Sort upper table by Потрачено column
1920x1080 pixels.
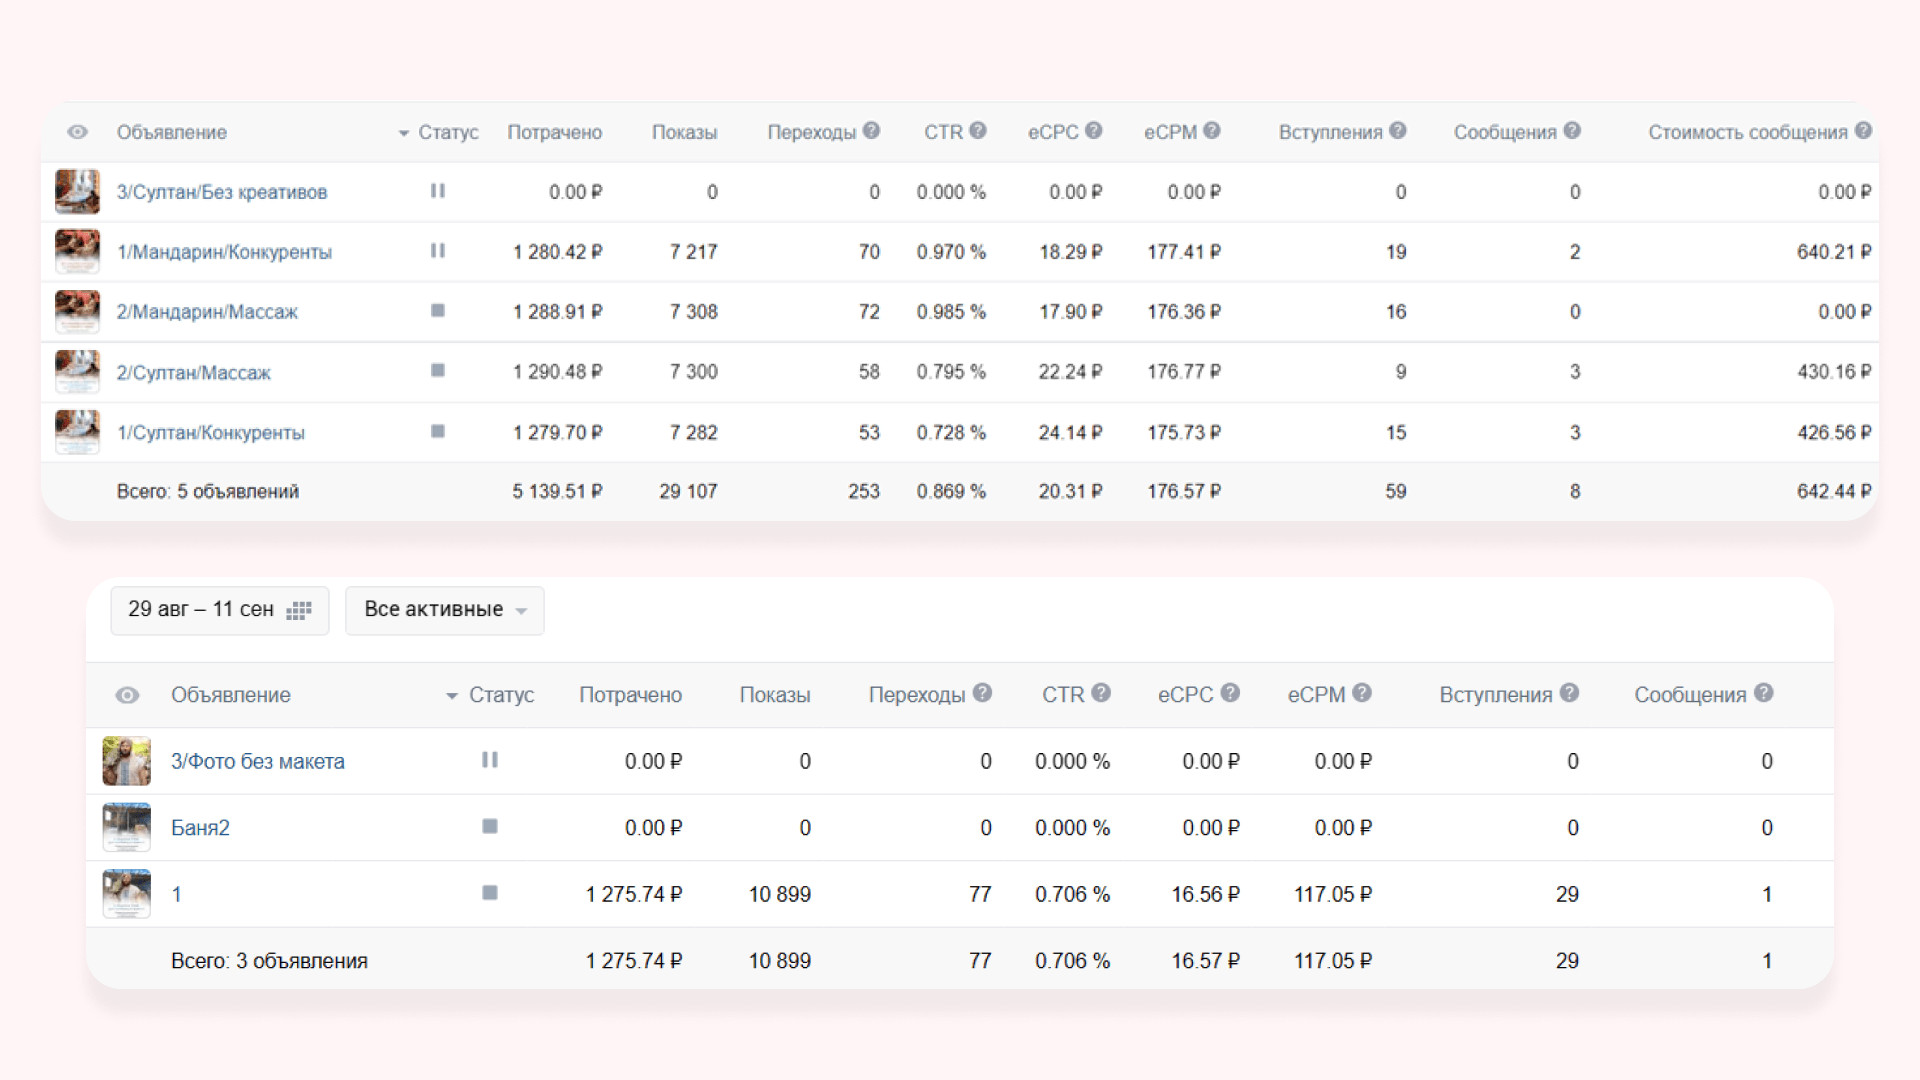(554, 132)
